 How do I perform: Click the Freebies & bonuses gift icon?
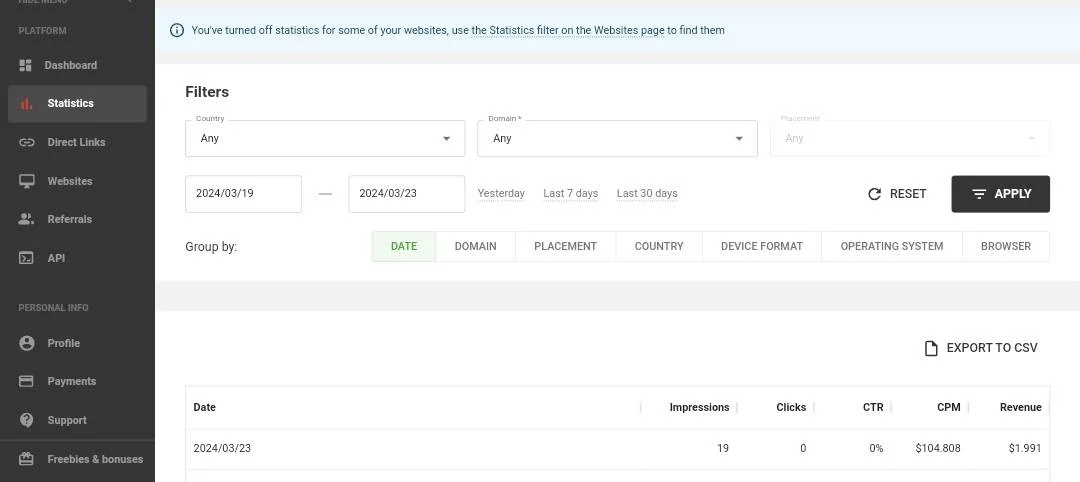pos(26,459)
